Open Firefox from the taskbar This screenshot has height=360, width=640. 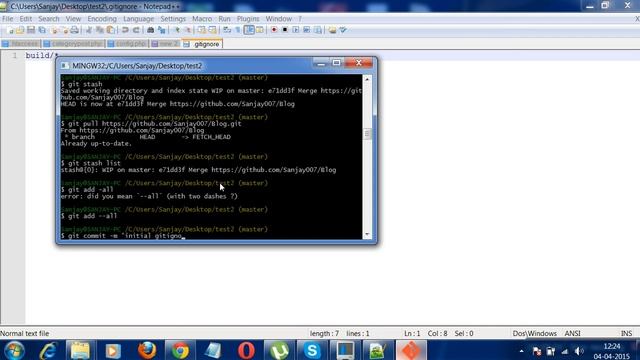coord(147,350)
